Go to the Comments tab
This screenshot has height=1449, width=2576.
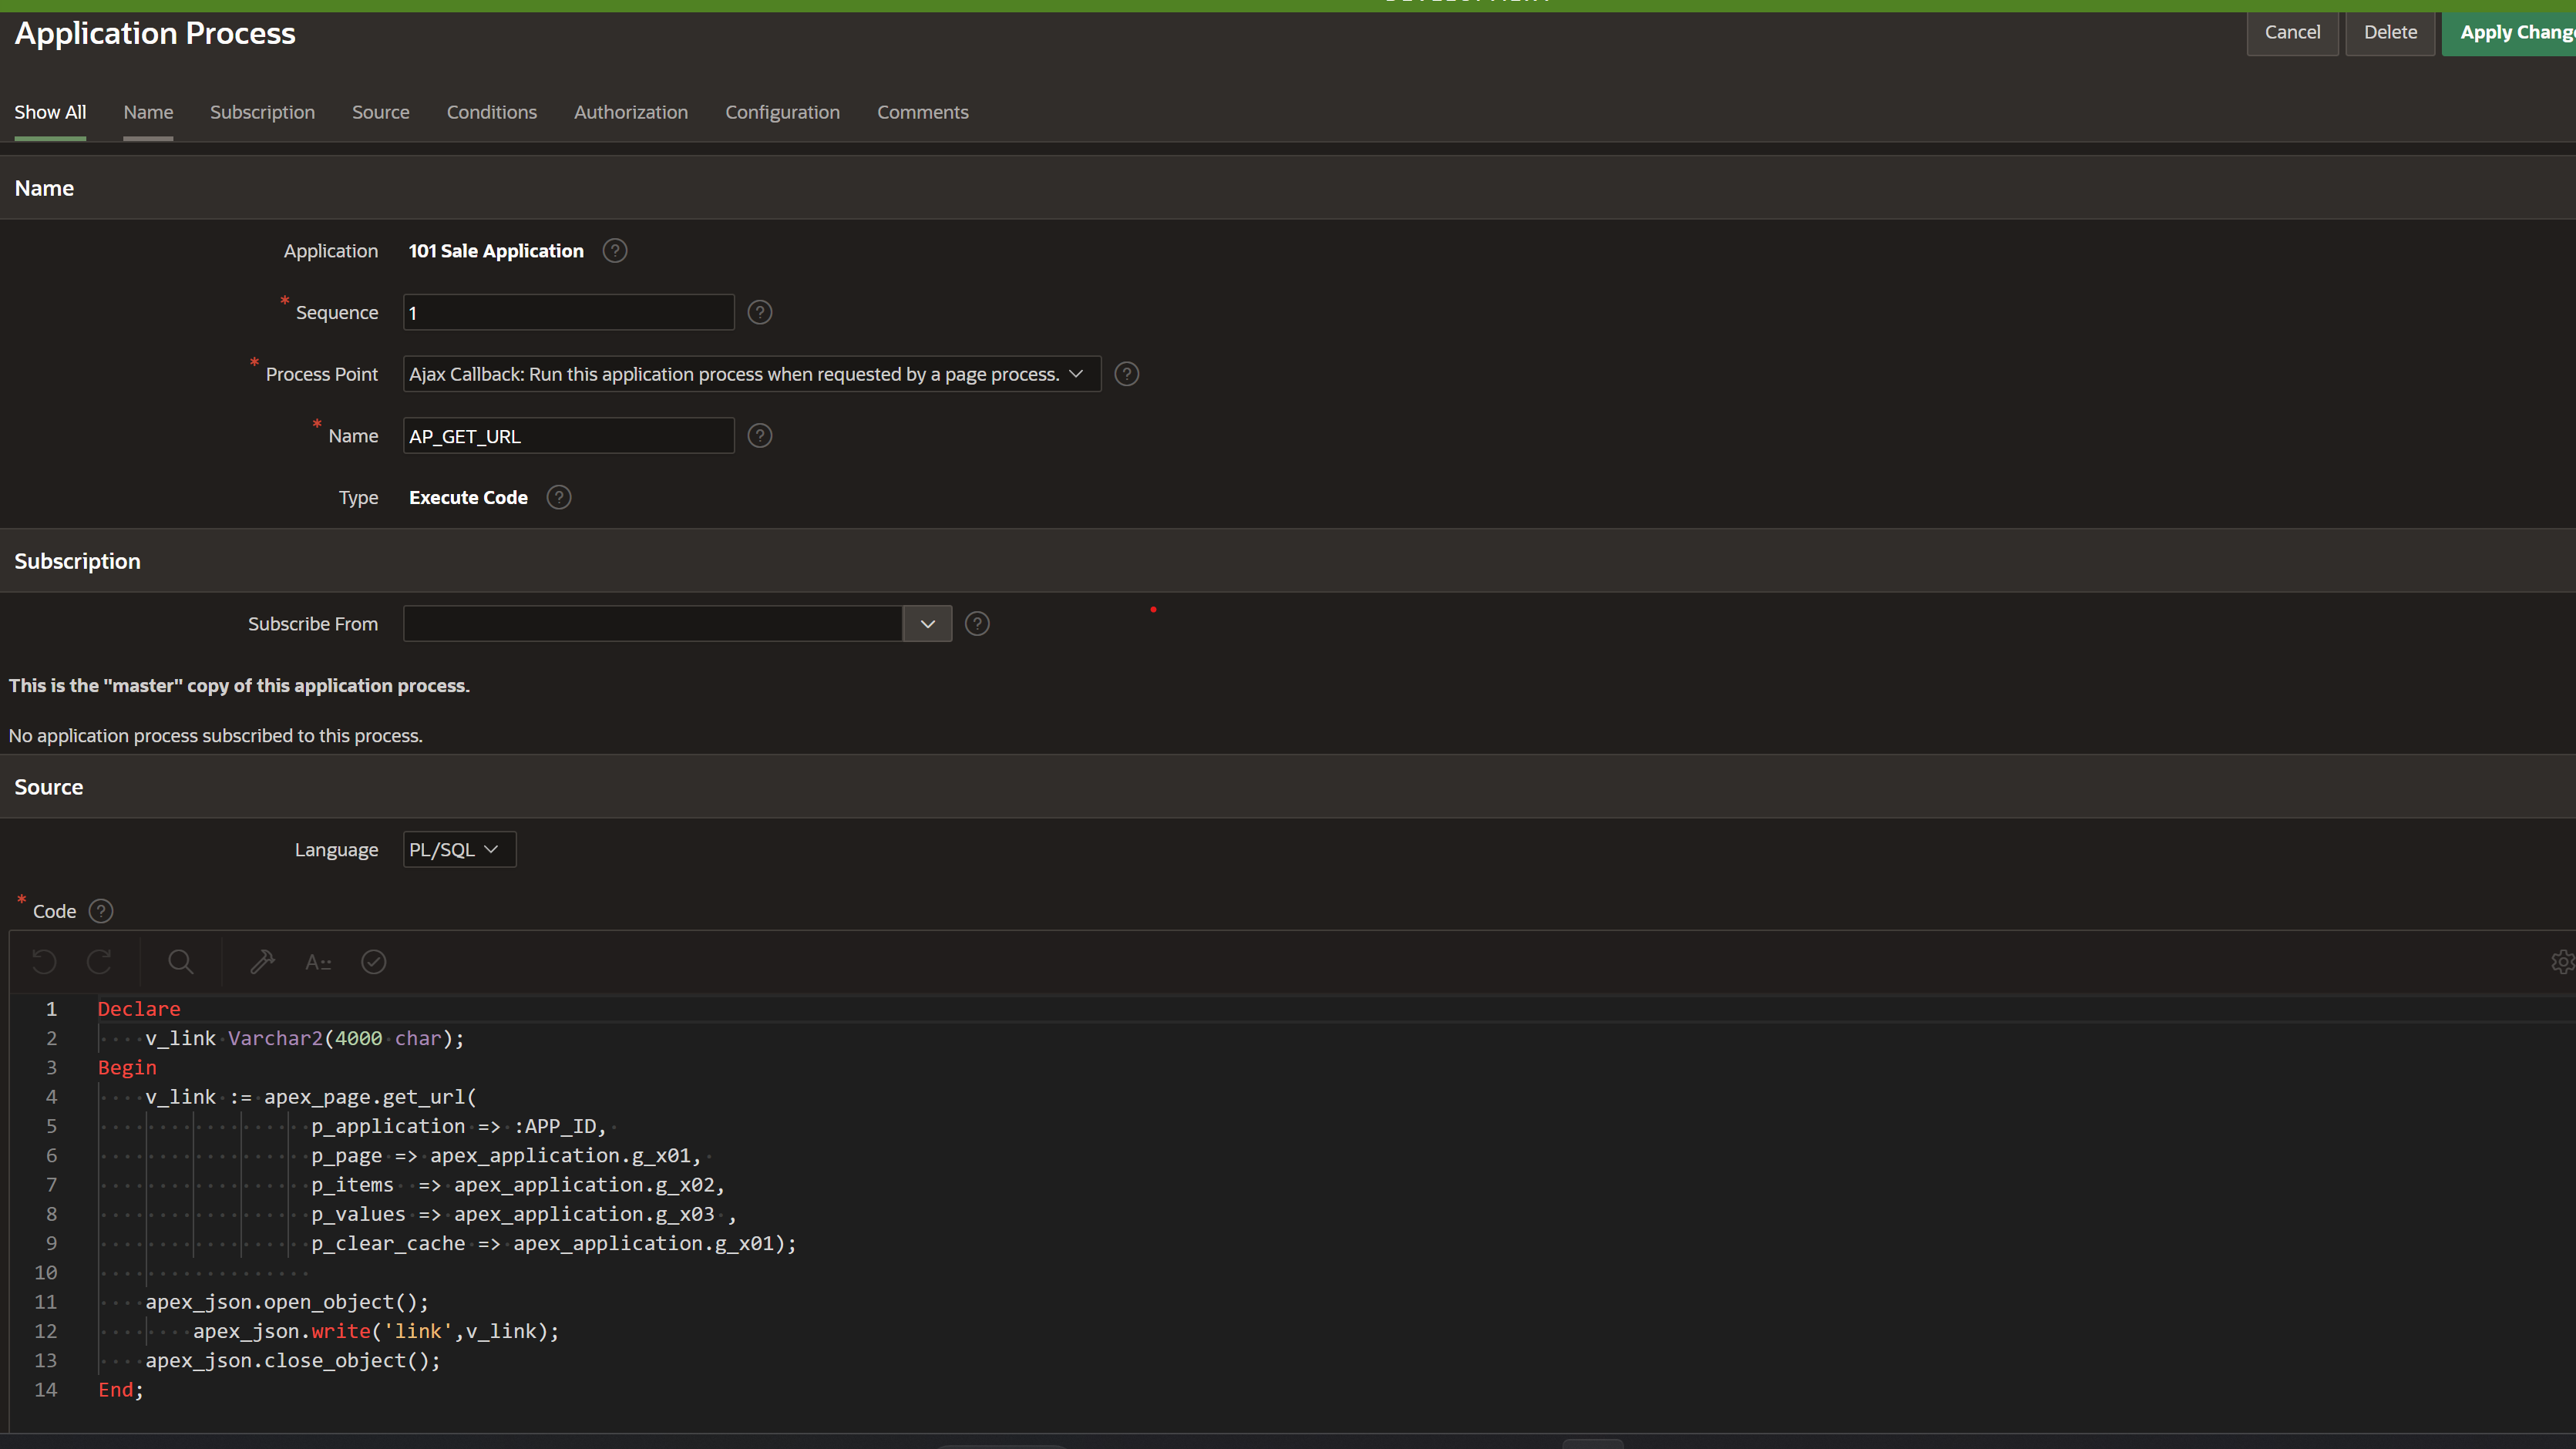(922, 112)
